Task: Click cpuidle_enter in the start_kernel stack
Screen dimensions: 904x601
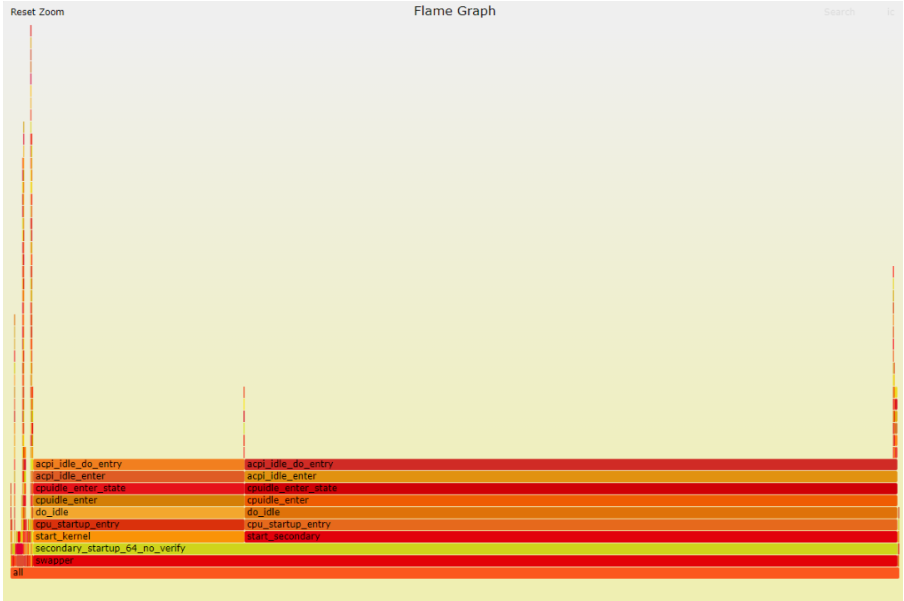Action: 138,501
